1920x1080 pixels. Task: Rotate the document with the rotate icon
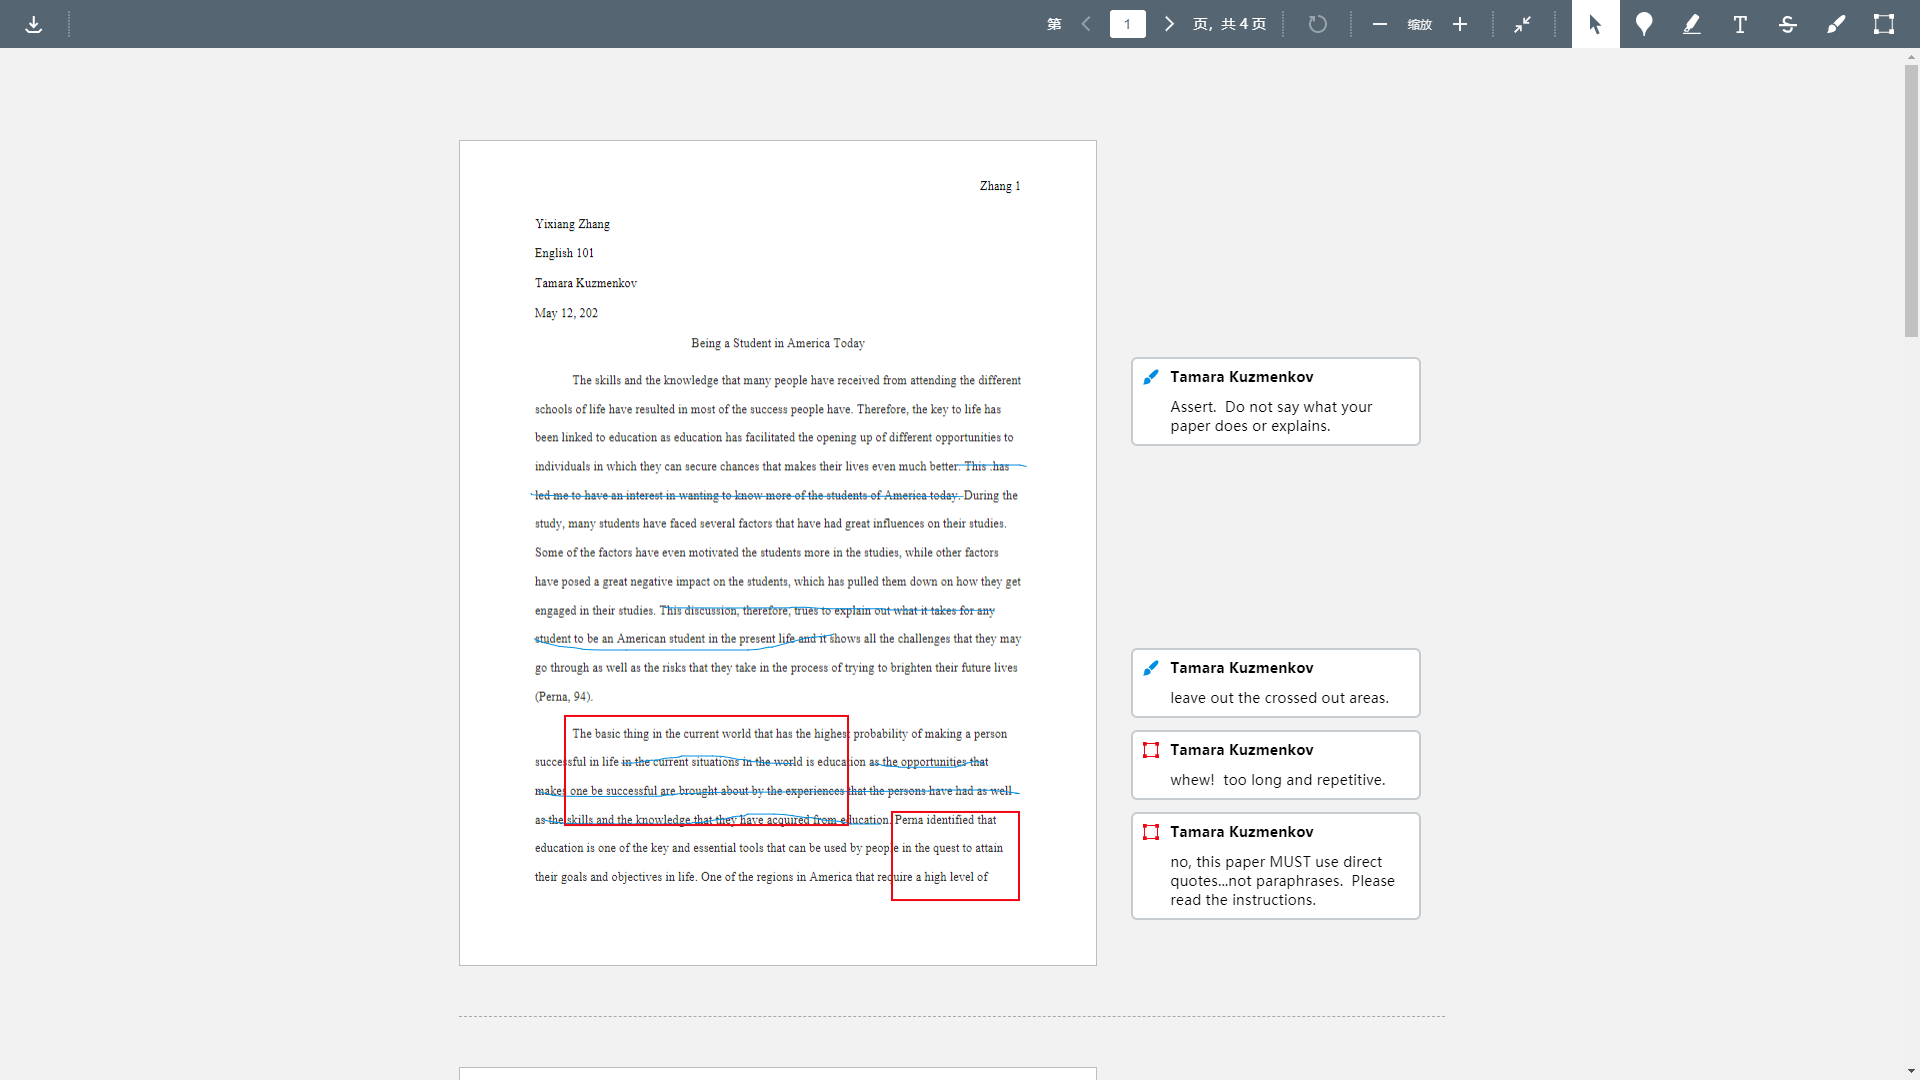(x=1318, y=24)
